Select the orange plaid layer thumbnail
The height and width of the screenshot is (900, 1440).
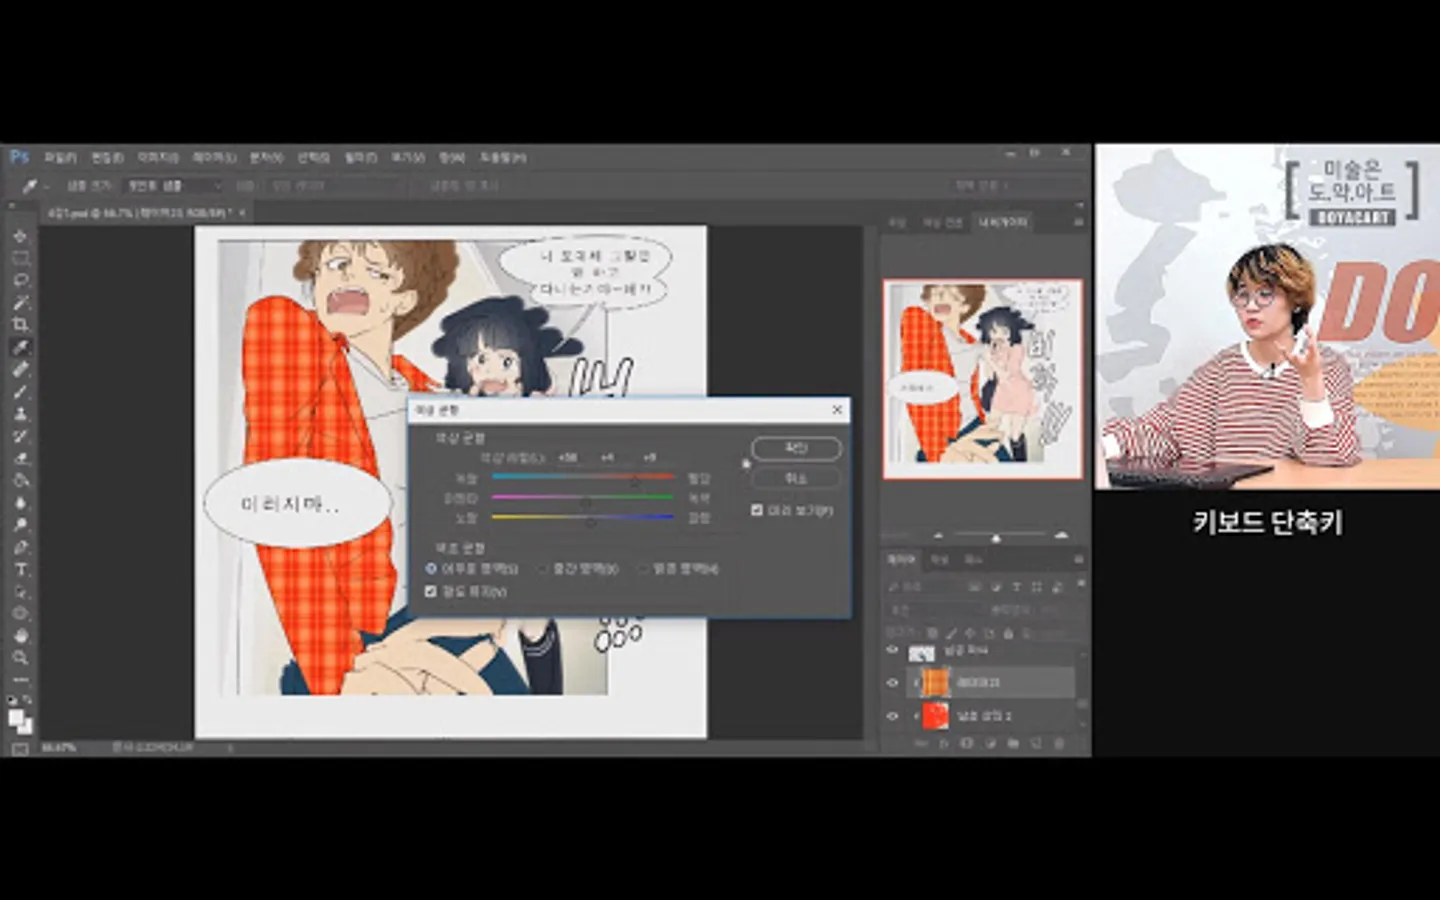tap(935, 683)
